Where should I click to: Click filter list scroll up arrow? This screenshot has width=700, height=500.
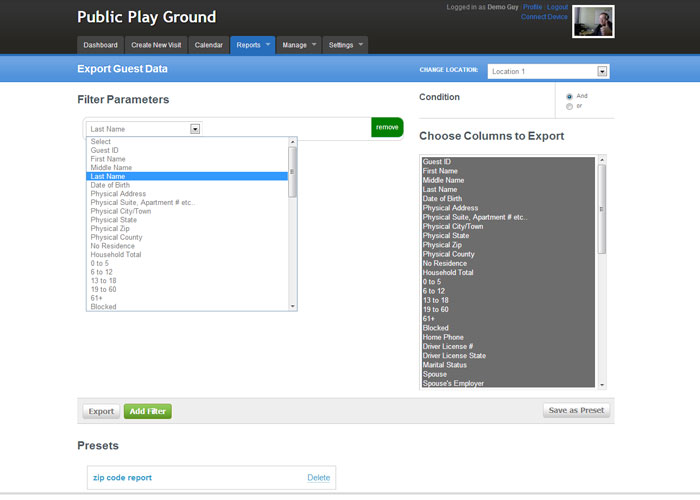pos(293,142)
